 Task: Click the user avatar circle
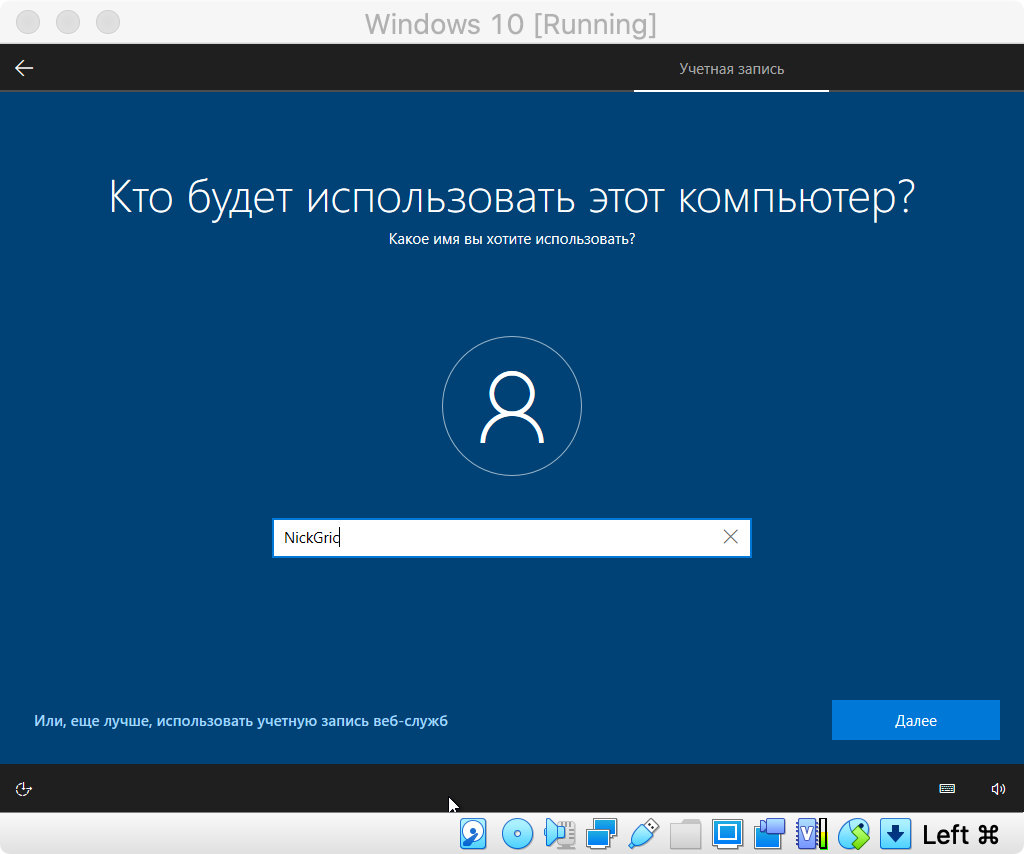click(512, 406)
